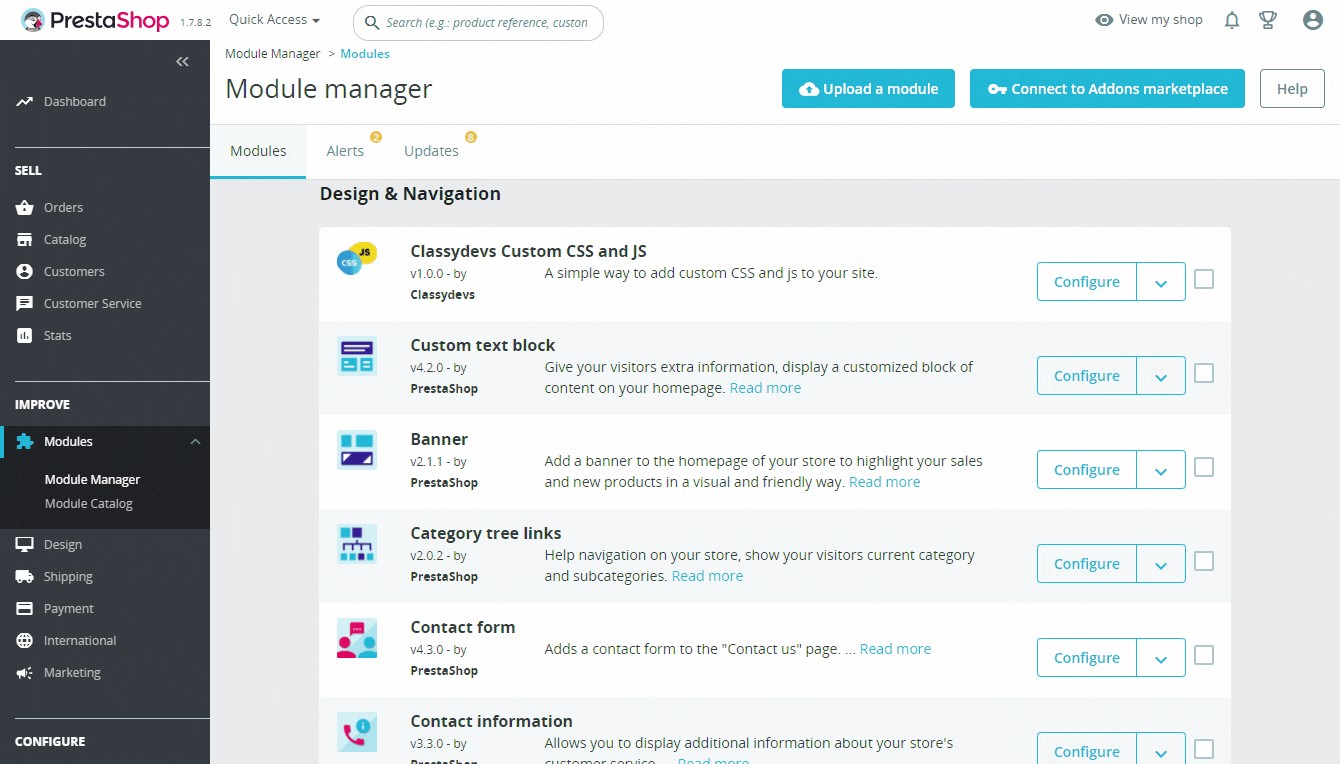1340x764 pixels.
Task: Click the Customers person icon
Action: click(x=24, y=272)
